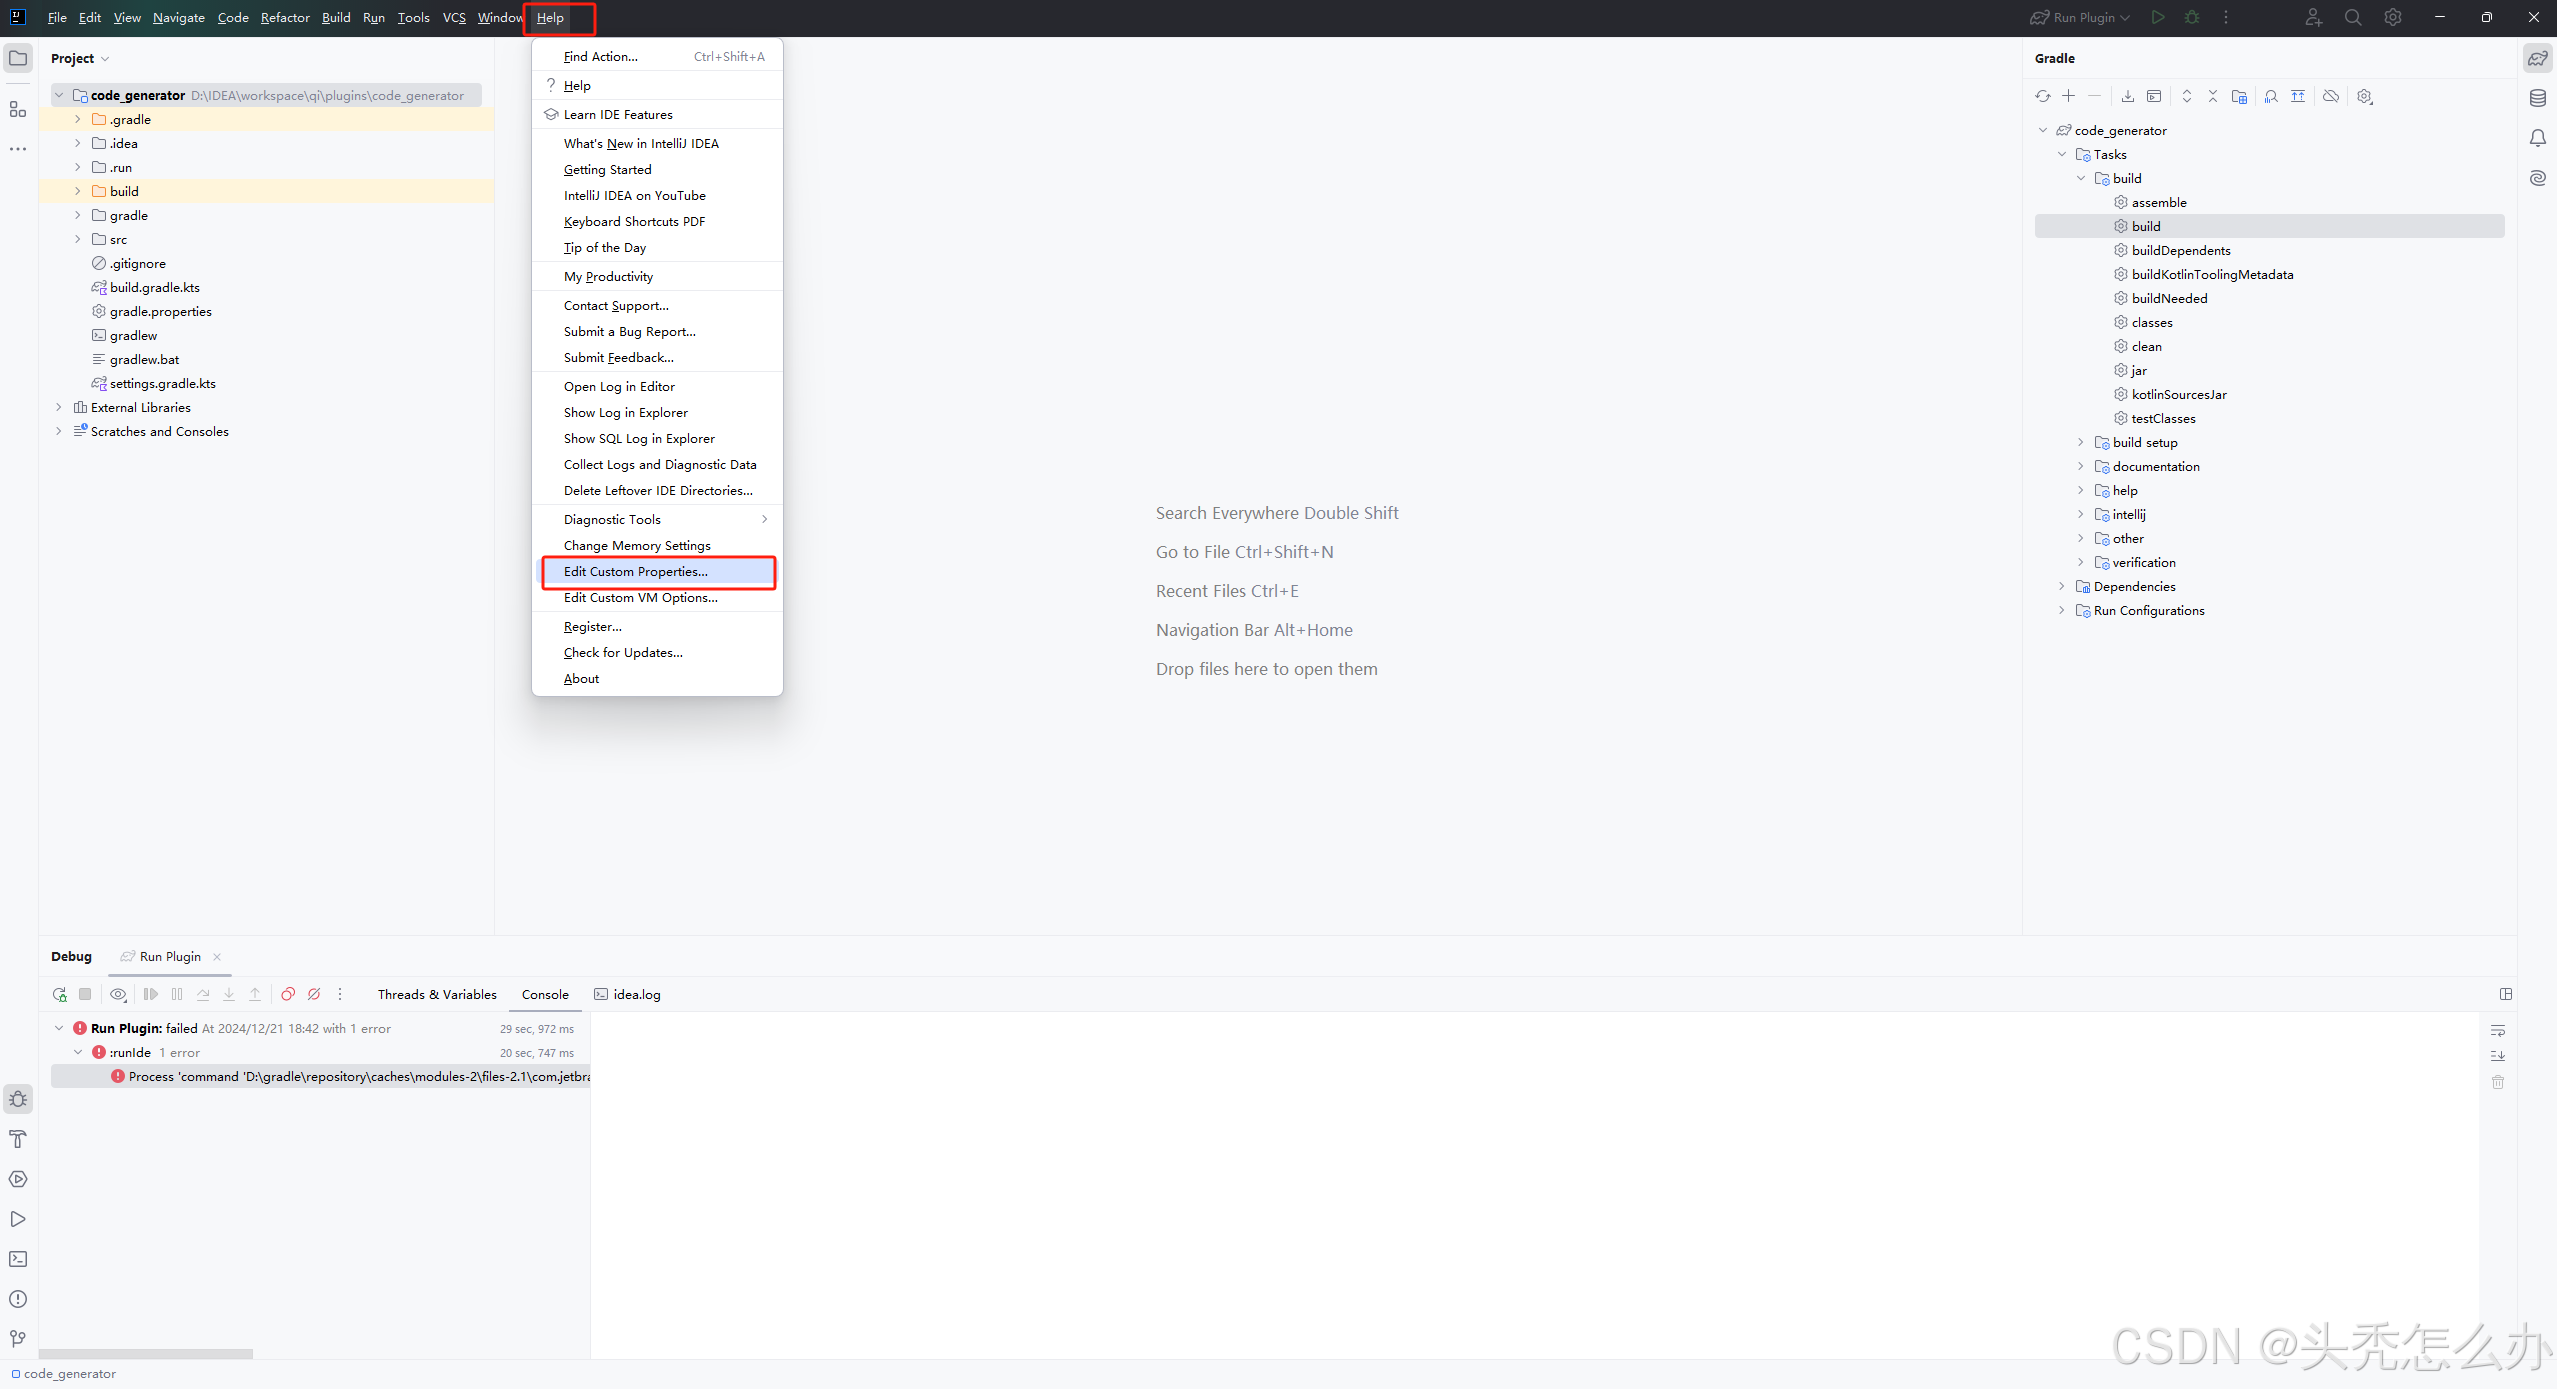Open the Database tool window icon
Viewport: 2557px width, 1389px height.
pos(2537,98)
